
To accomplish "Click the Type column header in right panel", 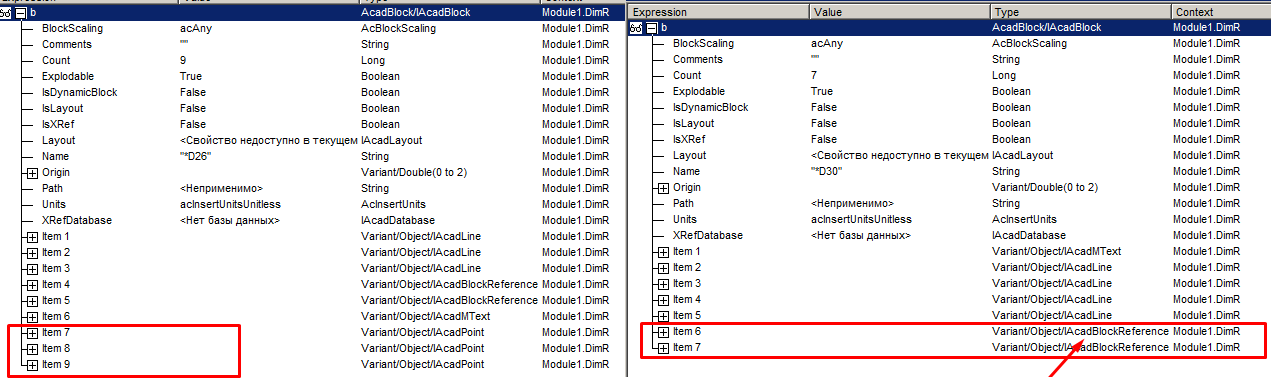I will tap(1080, 11).
